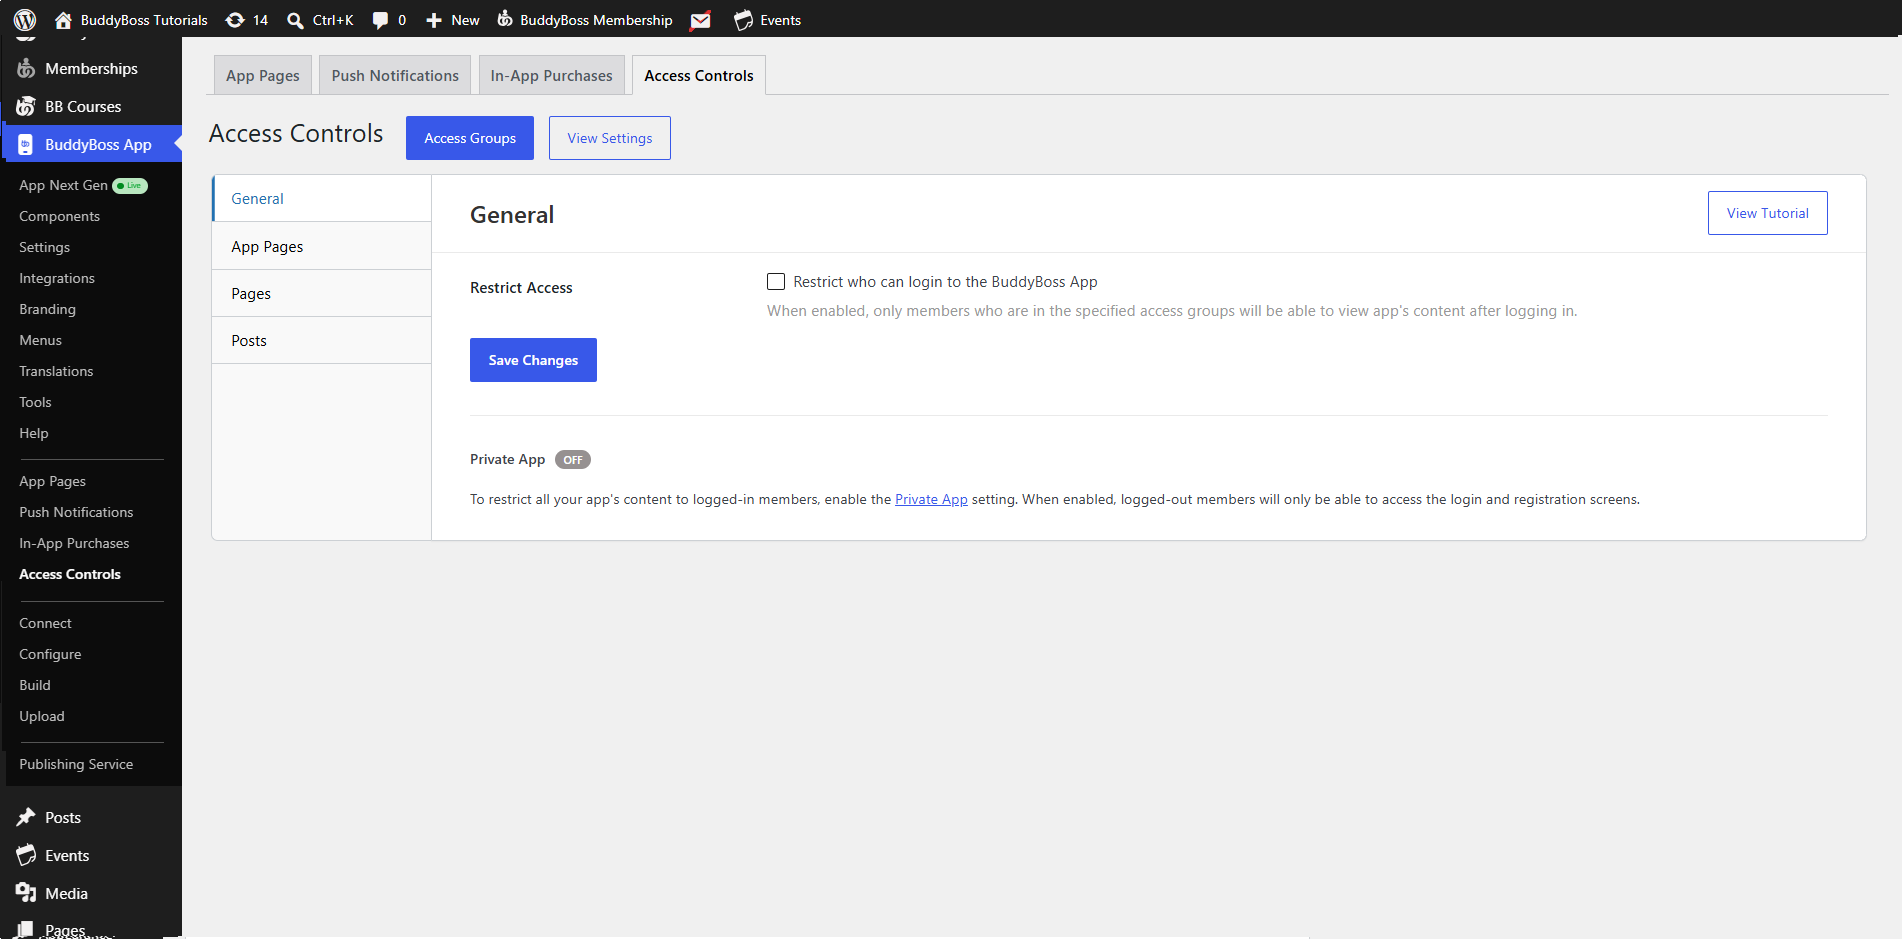Open Publishing Service submenu item
The image size is (1902, 939).
[x=76, y=764]
